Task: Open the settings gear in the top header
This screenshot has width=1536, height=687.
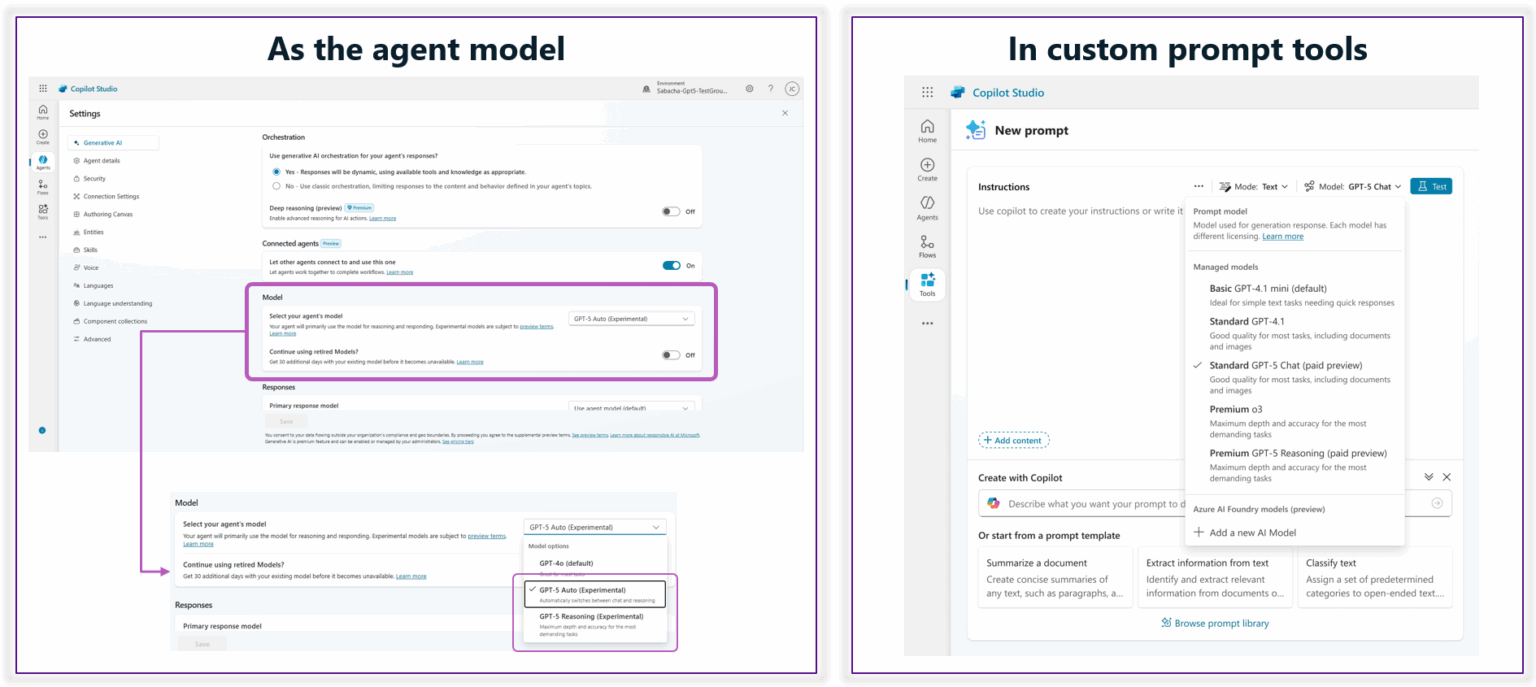Action: pyautogui.click(x=749, y=89)
